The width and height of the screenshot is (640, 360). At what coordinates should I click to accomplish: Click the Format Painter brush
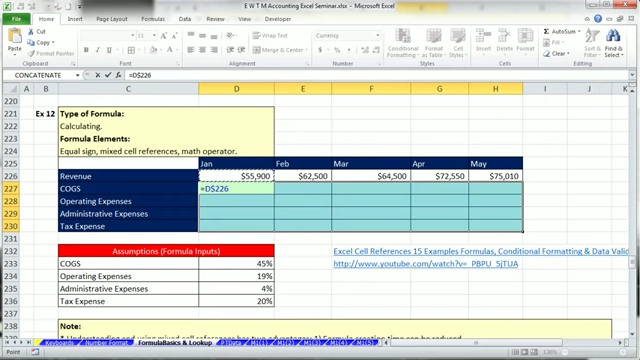click(x=31, y=53)
